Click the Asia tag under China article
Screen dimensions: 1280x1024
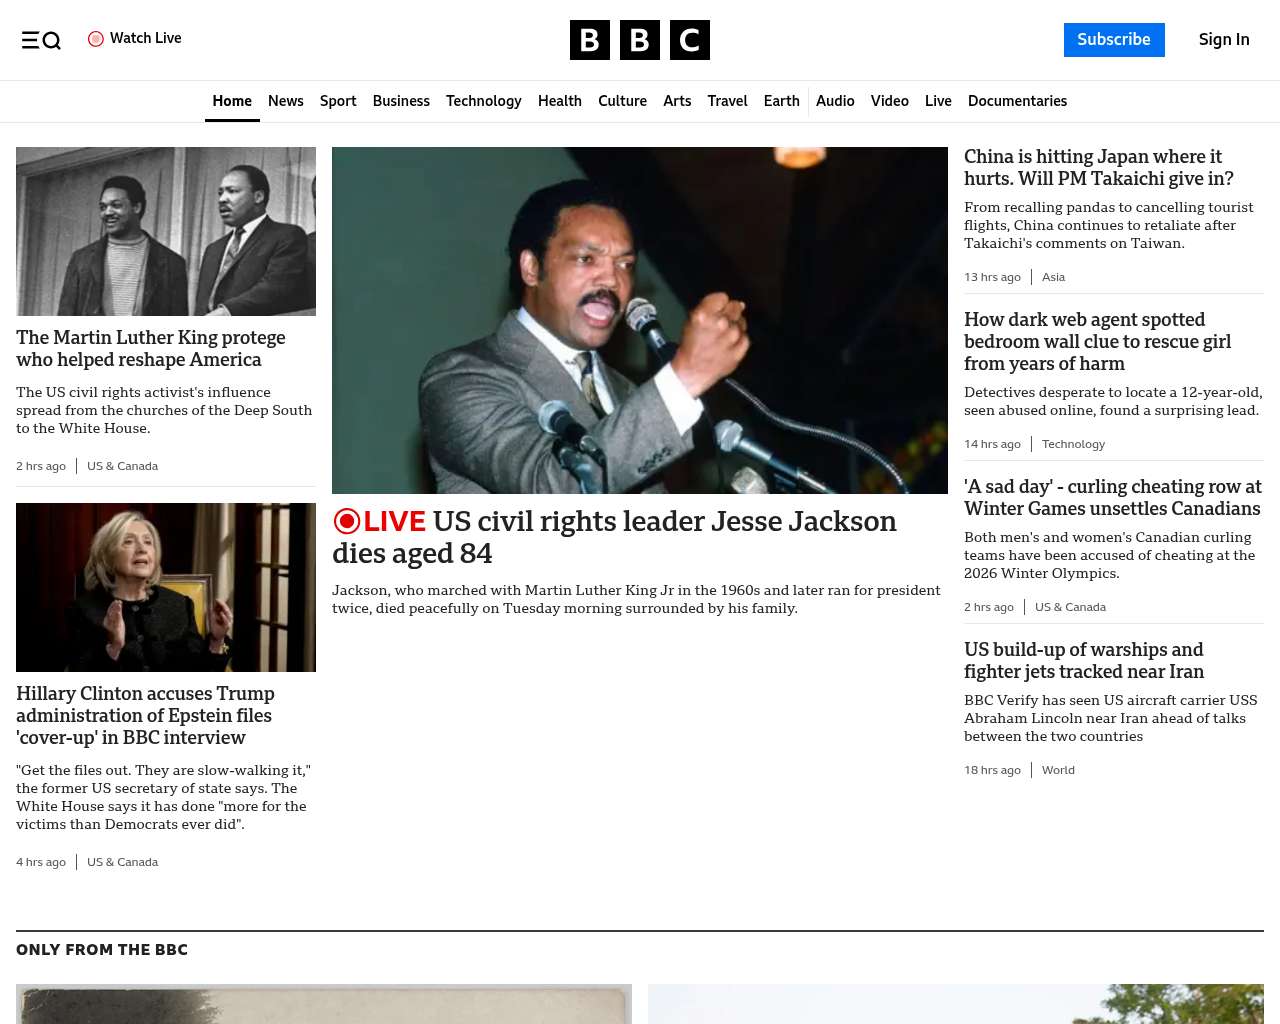tap(1053, 277)
